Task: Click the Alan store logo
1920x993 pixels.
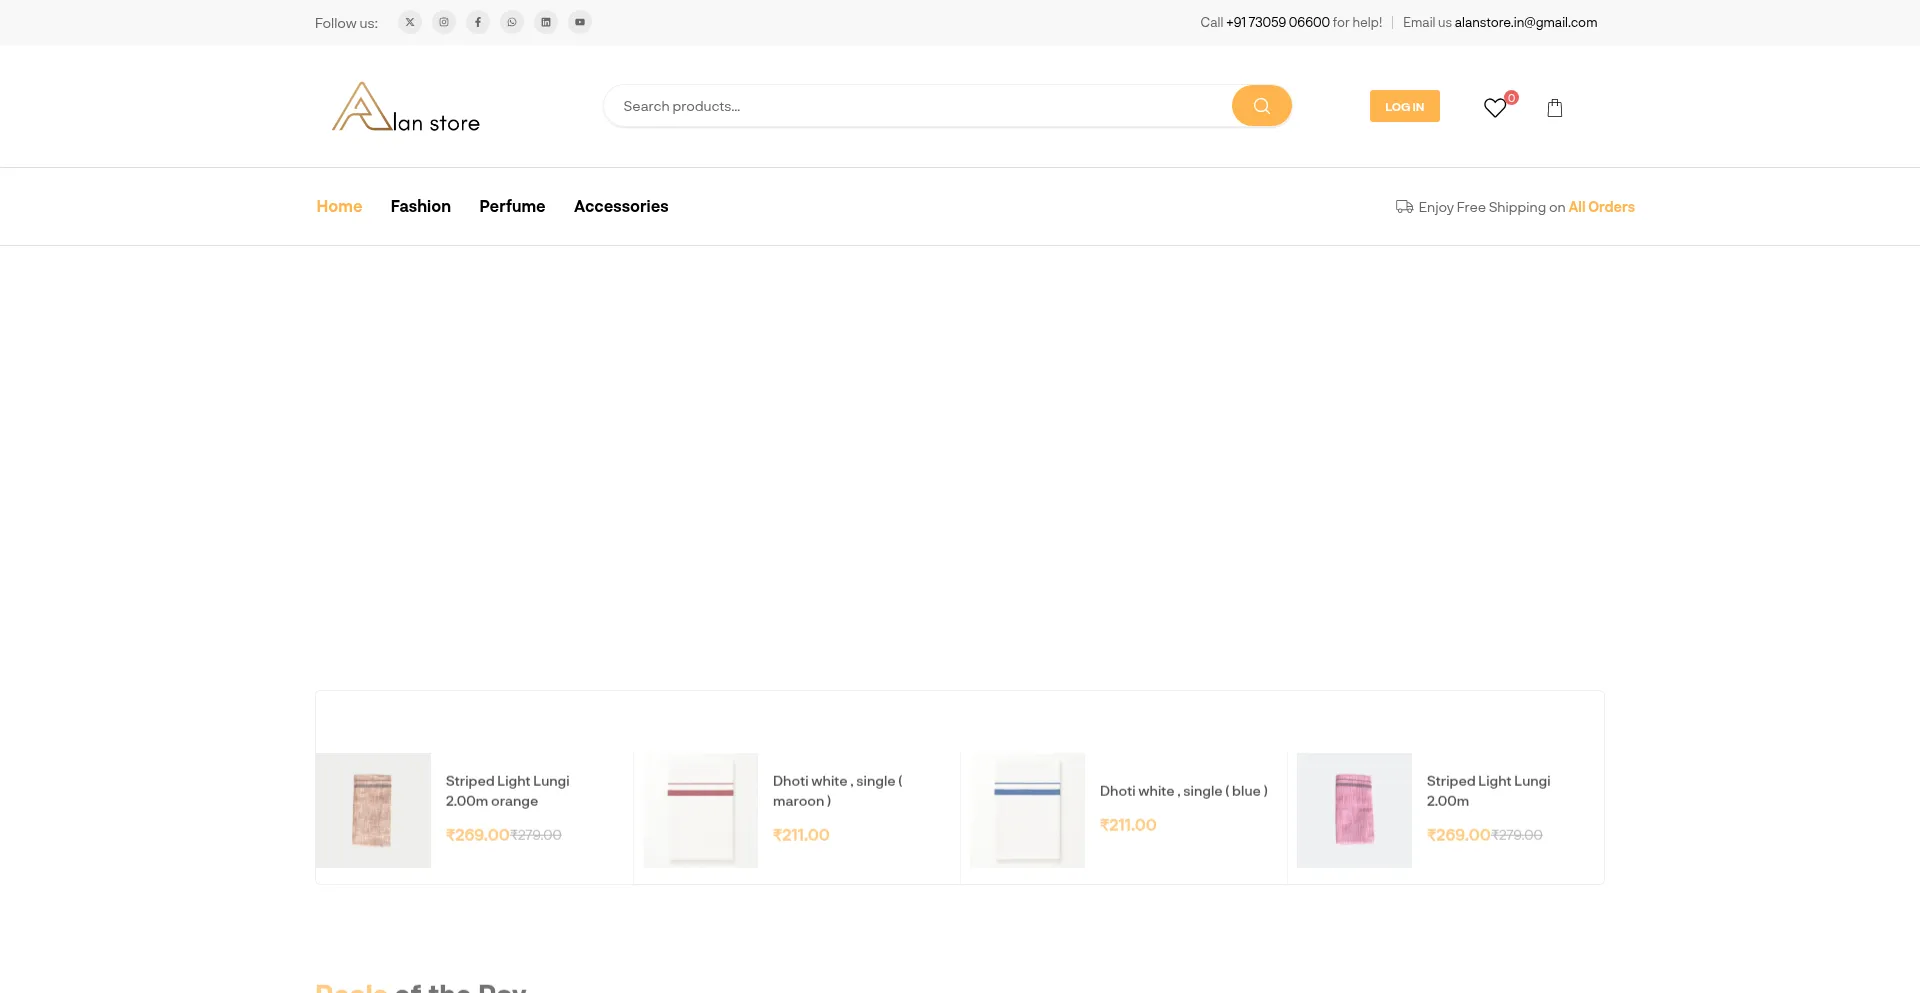Action: pyautogui.click(x=406, y=108)
